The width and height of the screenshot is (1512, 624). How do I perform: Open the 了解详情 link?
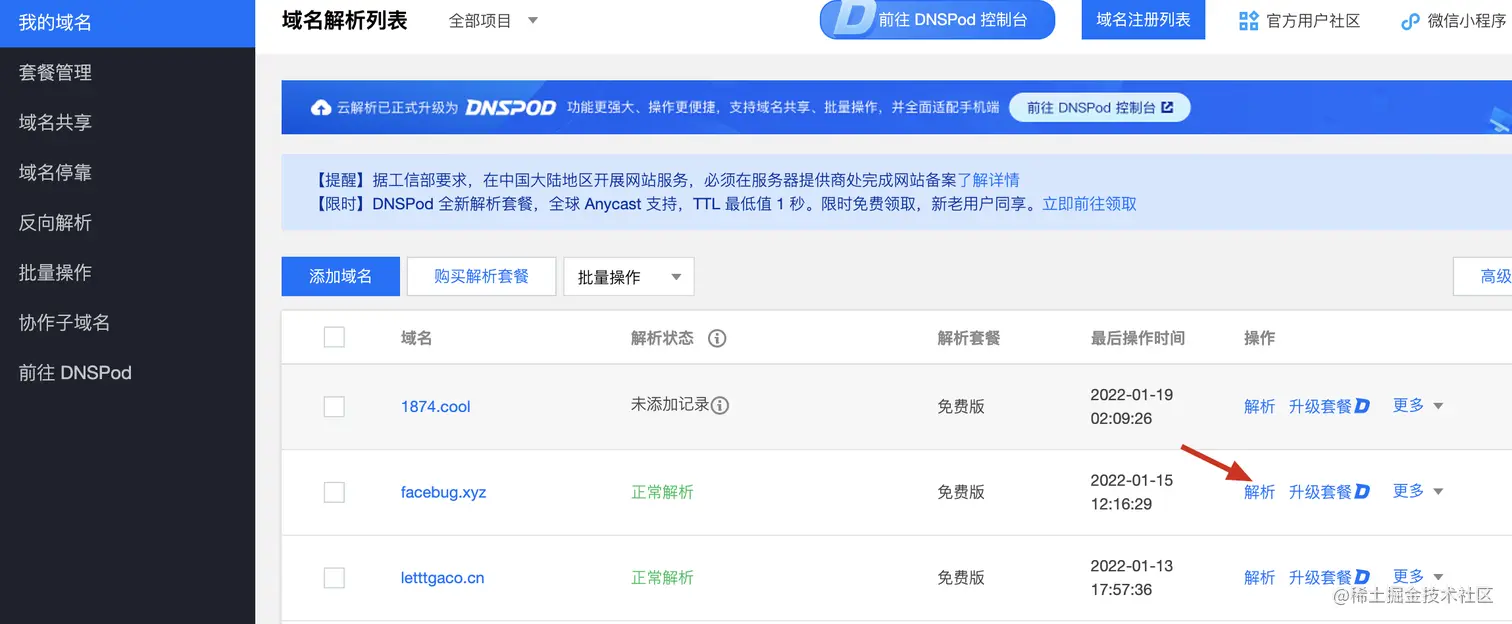[988, 180]
